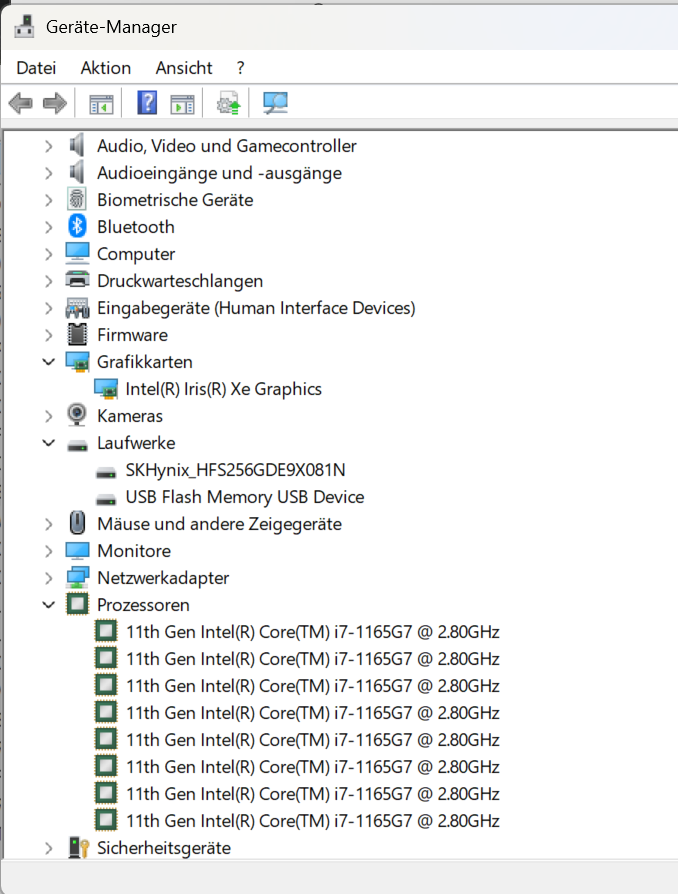Open the ? help menu
This screenshot has width=678, height=894.
241,68
